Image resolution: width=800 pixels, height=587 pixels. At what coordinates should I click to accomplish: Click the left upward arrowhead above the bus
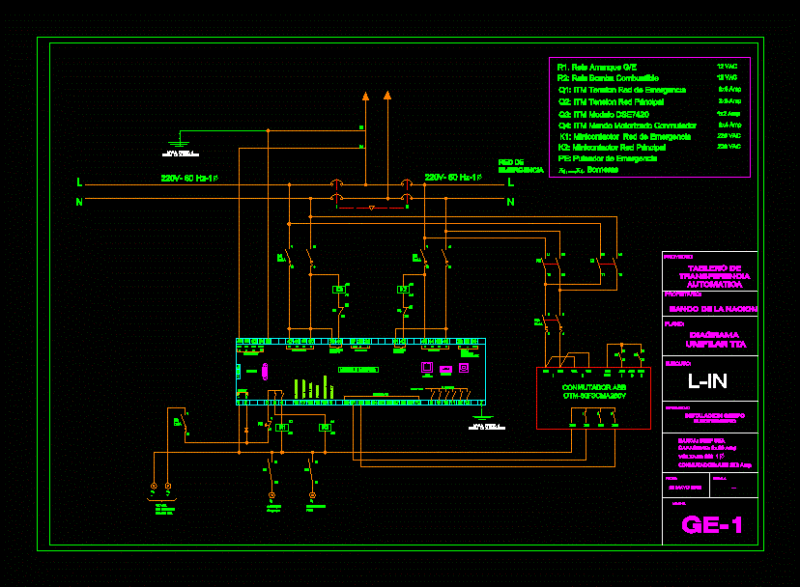click(366, 96)
